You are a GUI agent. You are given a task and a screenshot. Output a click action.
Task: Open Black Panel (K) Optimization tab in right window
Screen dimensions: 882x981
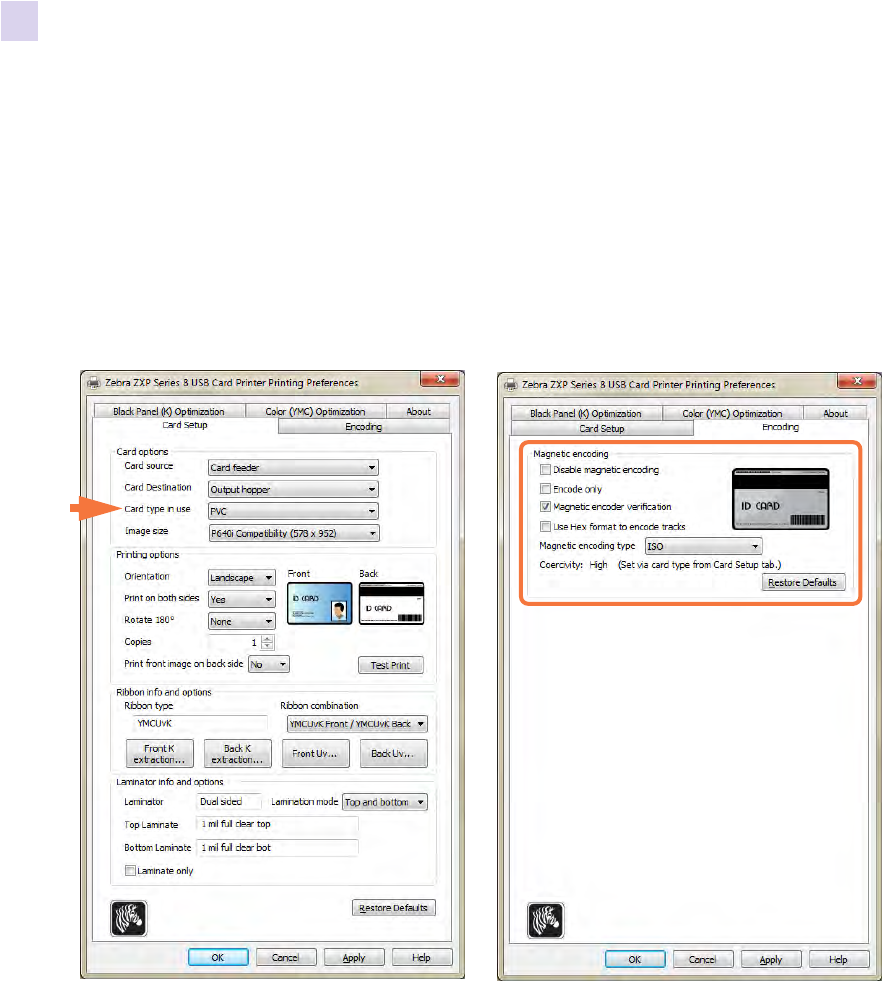[x=585, y=414]
